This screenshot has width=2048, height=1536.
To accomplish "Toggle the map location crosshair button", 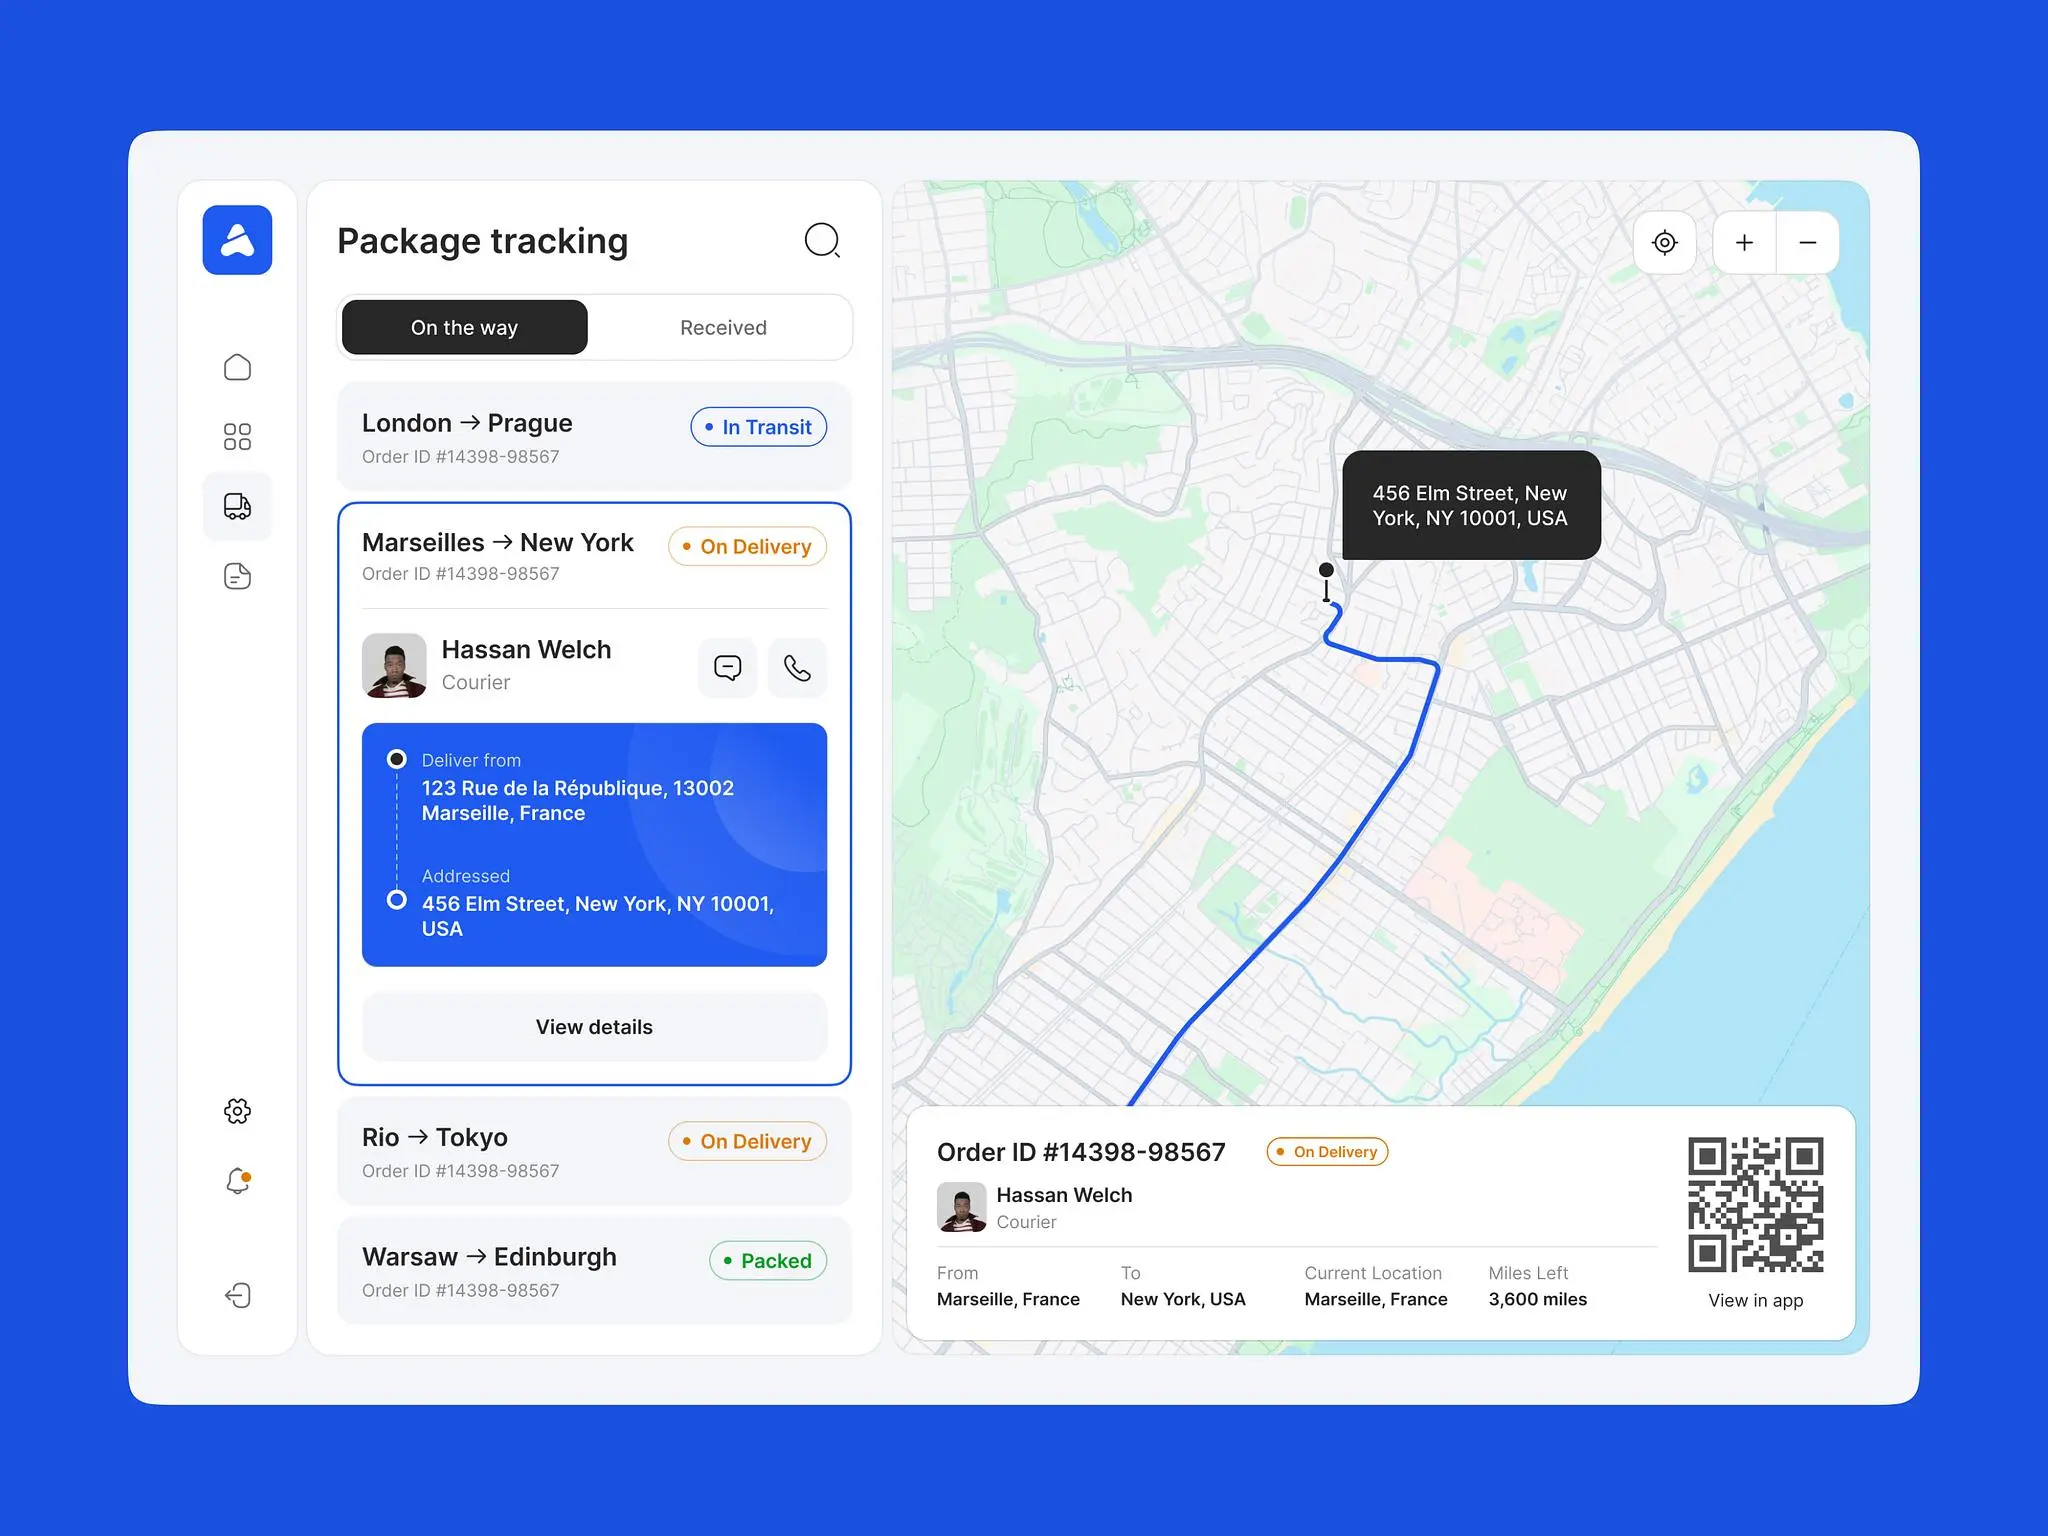I will 1664,242.
